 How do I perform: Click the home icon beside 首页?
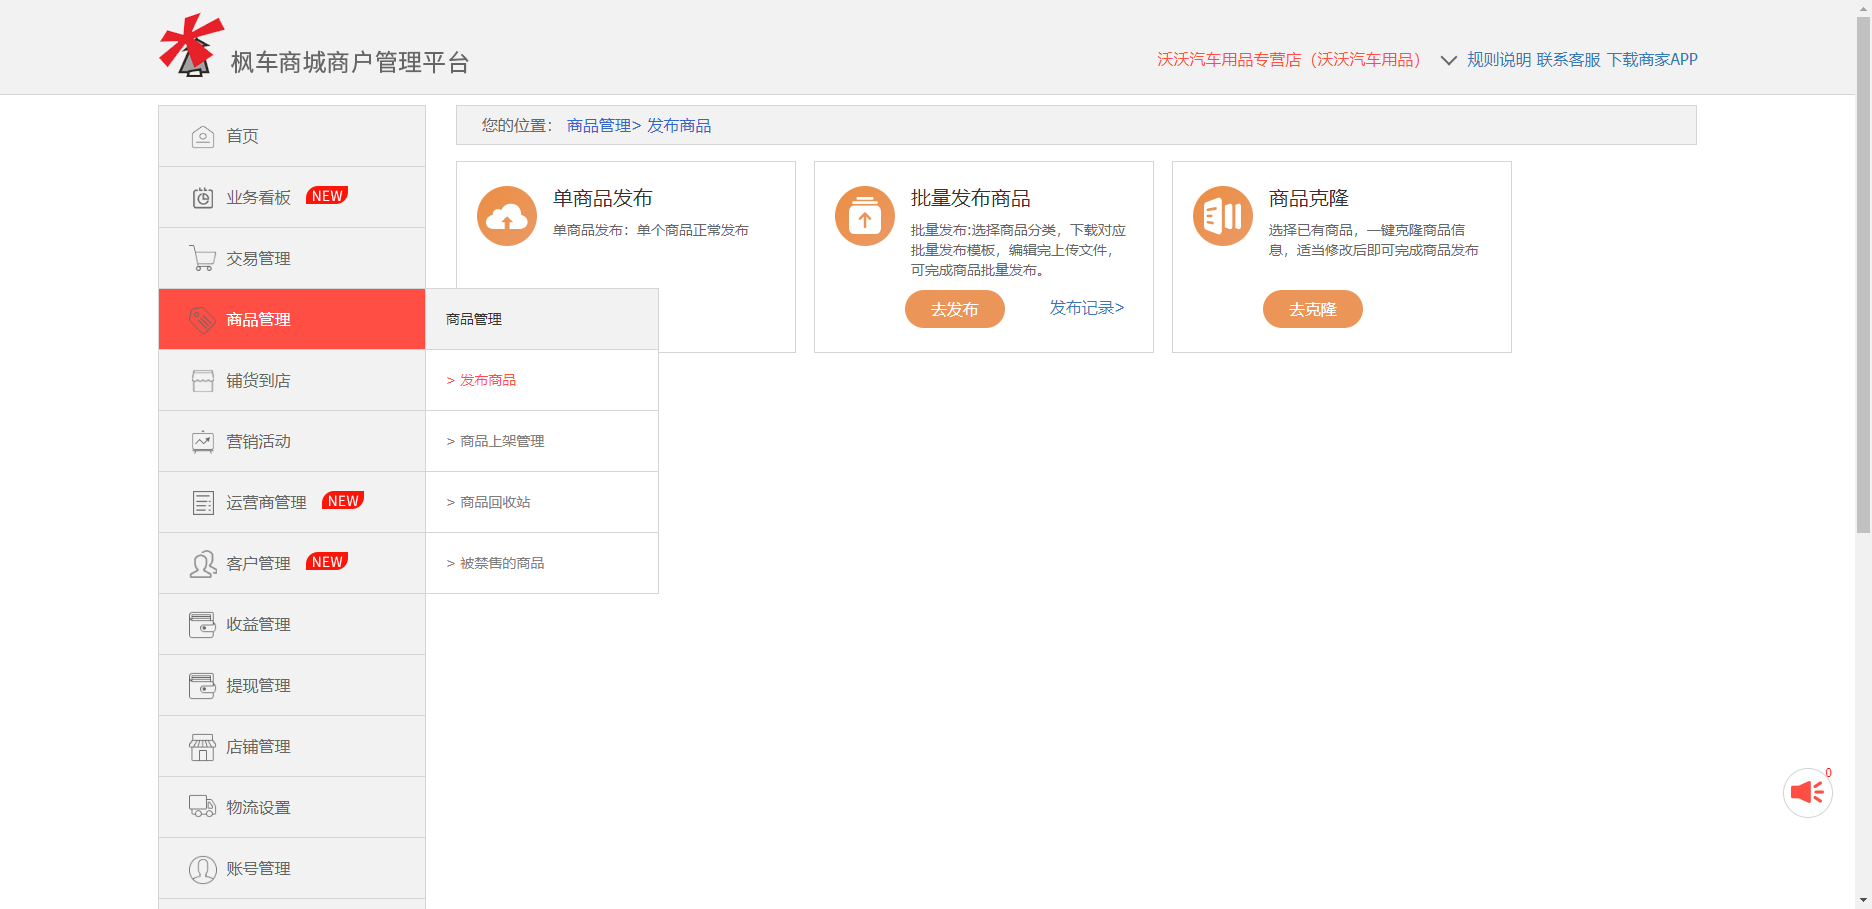(202, 137)
